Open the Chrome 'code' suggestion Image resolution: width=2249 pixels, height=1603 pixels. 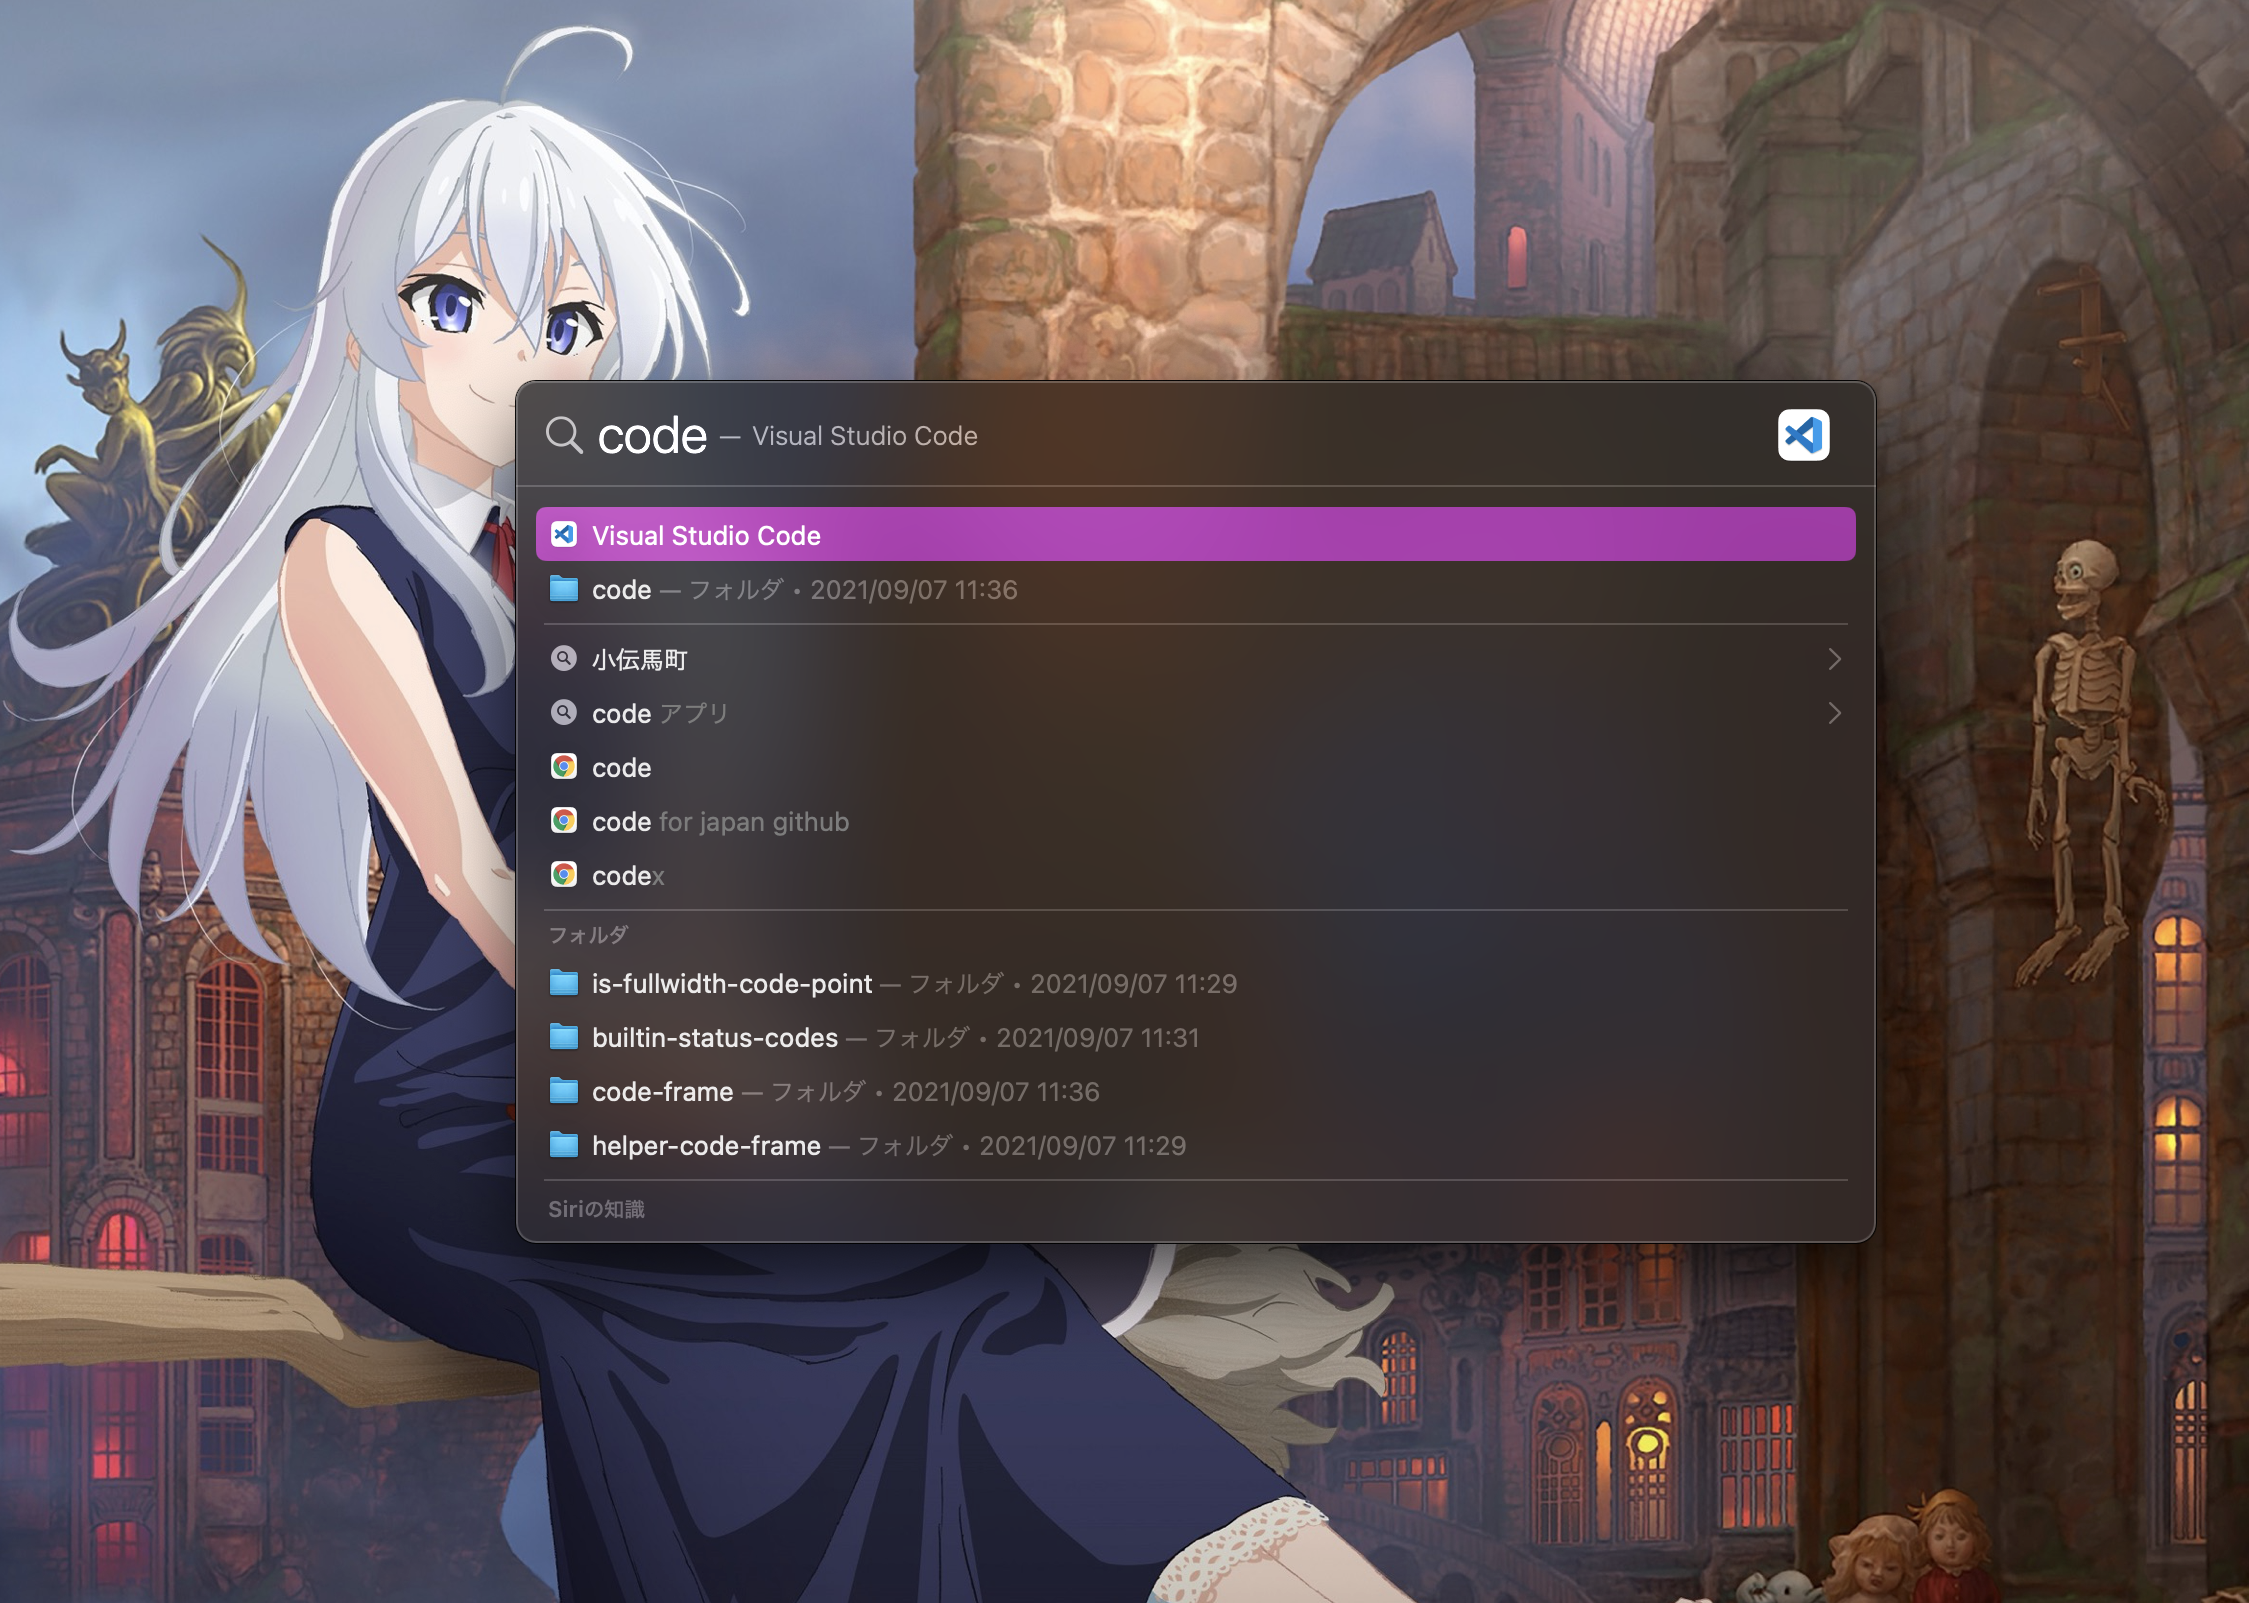[x=1195, y=767]
